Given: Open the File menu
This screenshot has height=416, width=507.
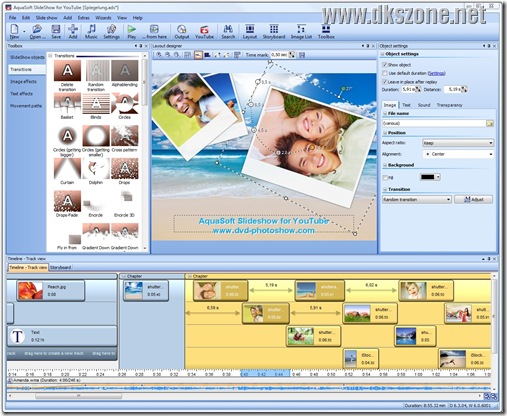Looking at the screenshot, I should tap(12, 18).
